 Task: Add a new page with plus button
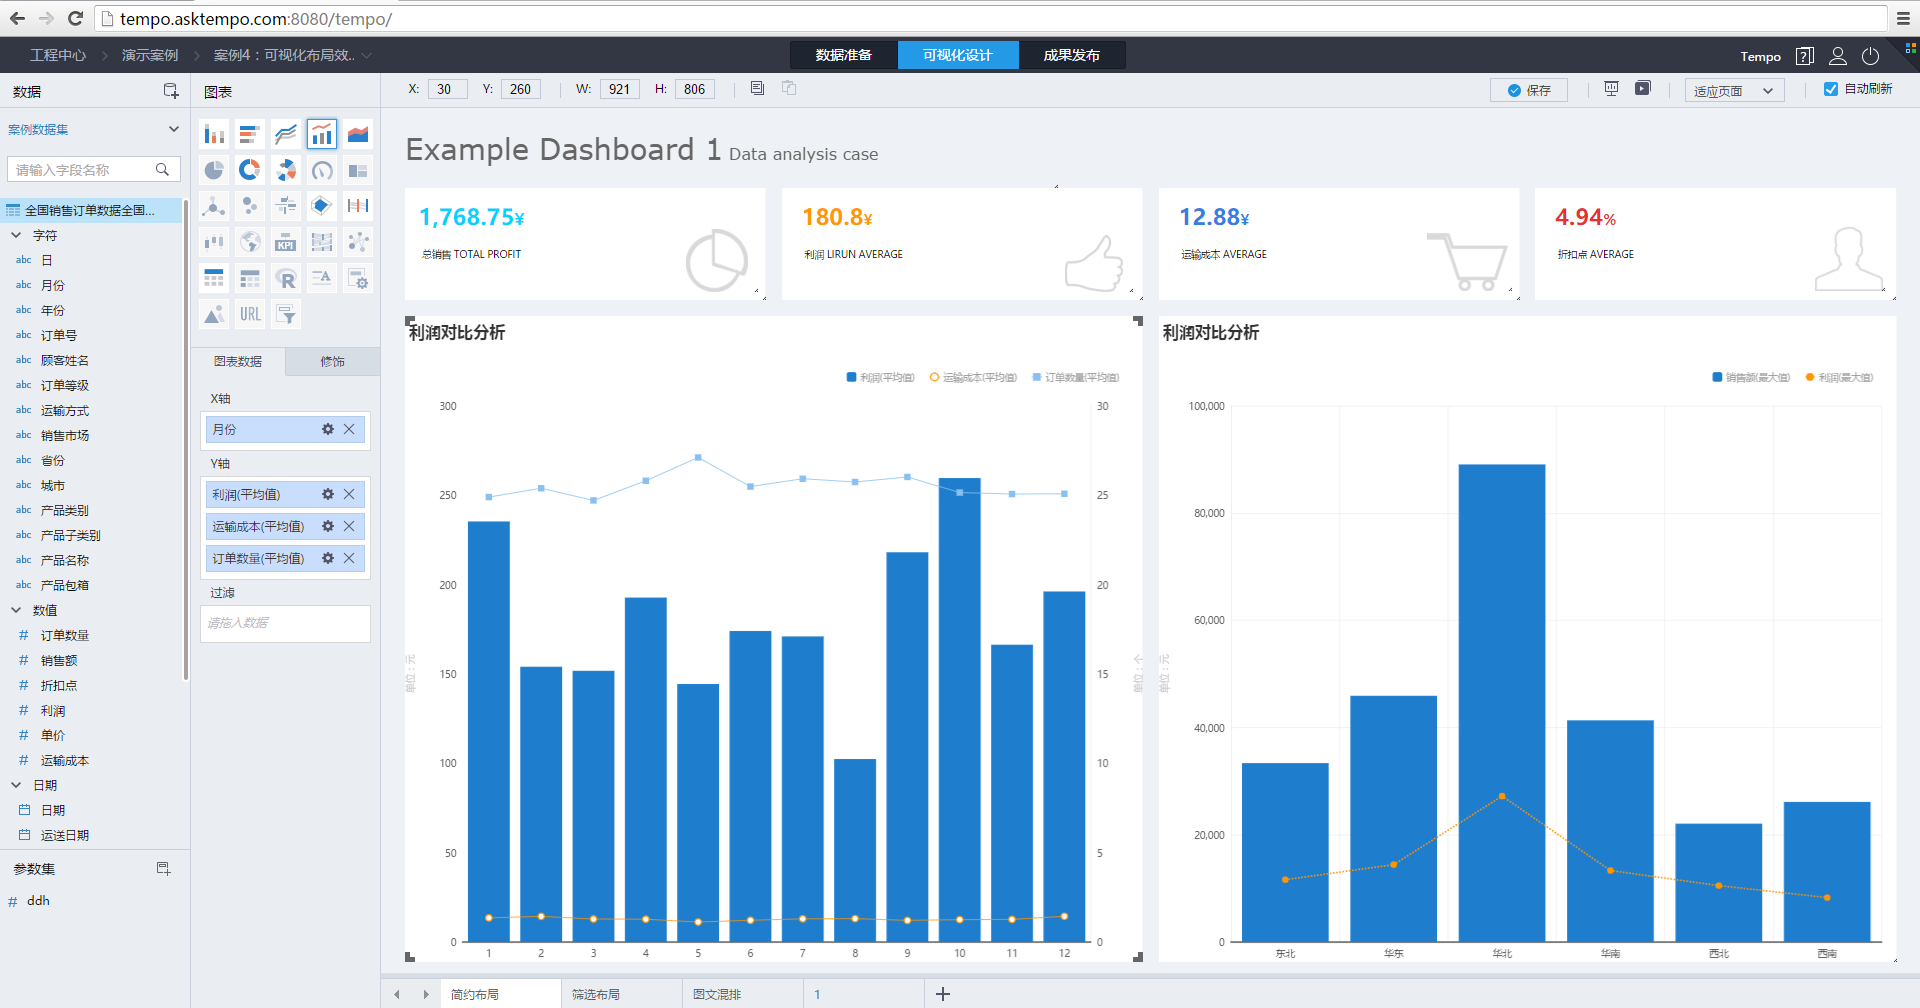pyautogui.click(x=942, y=994)
